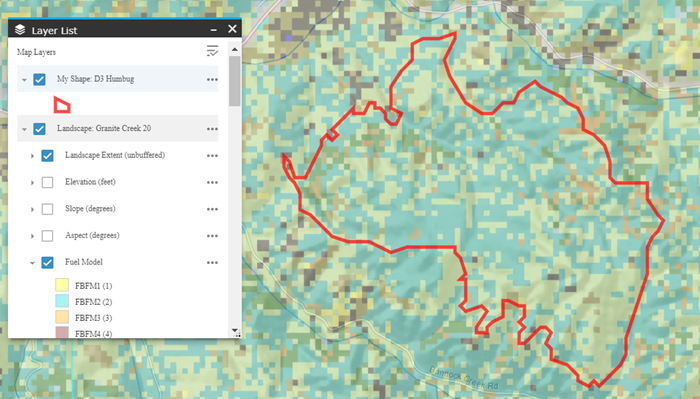This screenshot has height=399, width=700.
Task: Click the red polygon legend symbol
Action: 62,104
